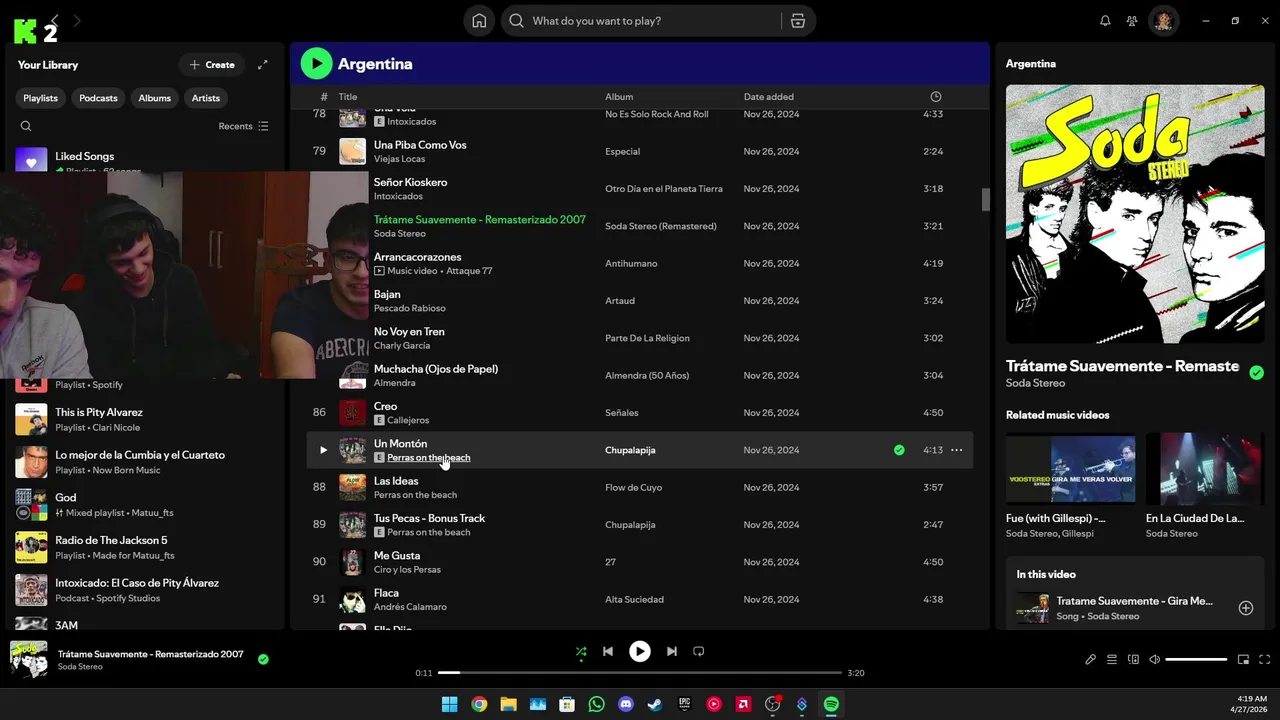Screen dimensions: 1280x720
Task: Open Chrome from the taskbar
Action: click(x=479, y=704)
